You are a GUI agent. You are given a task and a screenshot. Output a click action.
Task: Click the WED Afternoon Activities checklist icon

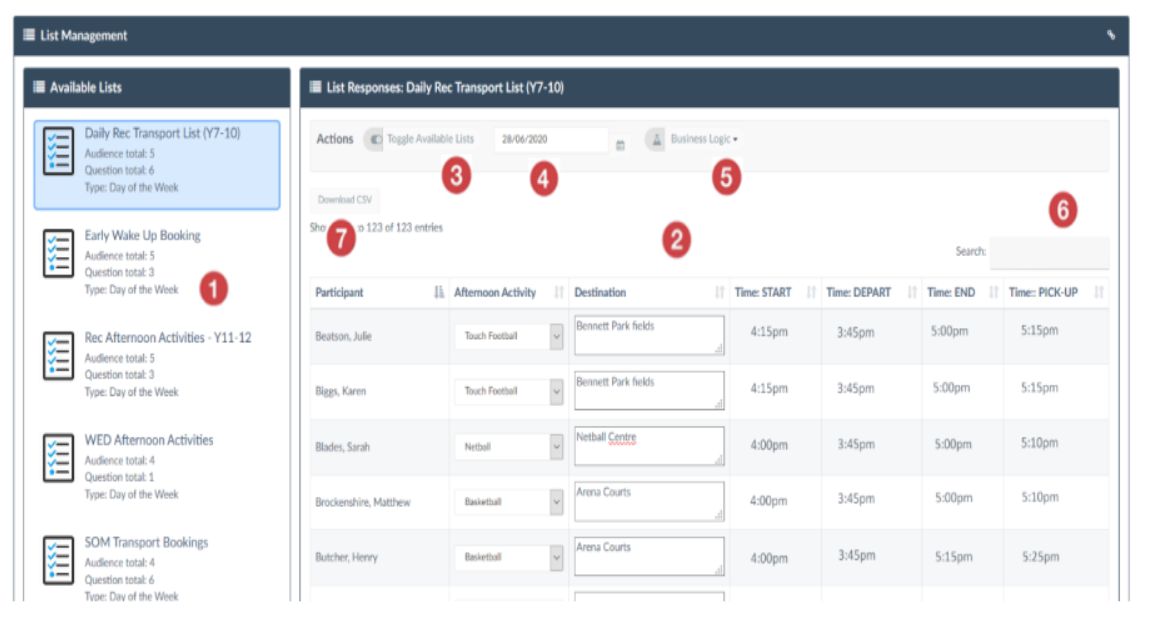(x=58, y=458)
